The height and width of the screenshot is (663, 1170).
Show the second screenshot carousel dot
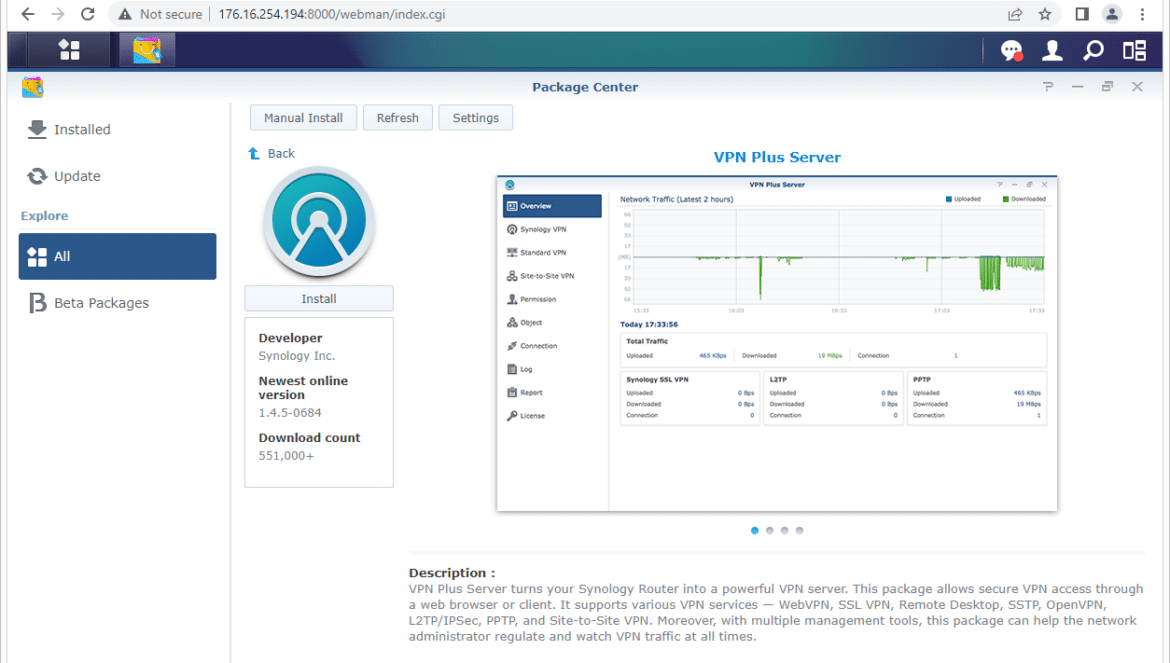click(769, 530)
